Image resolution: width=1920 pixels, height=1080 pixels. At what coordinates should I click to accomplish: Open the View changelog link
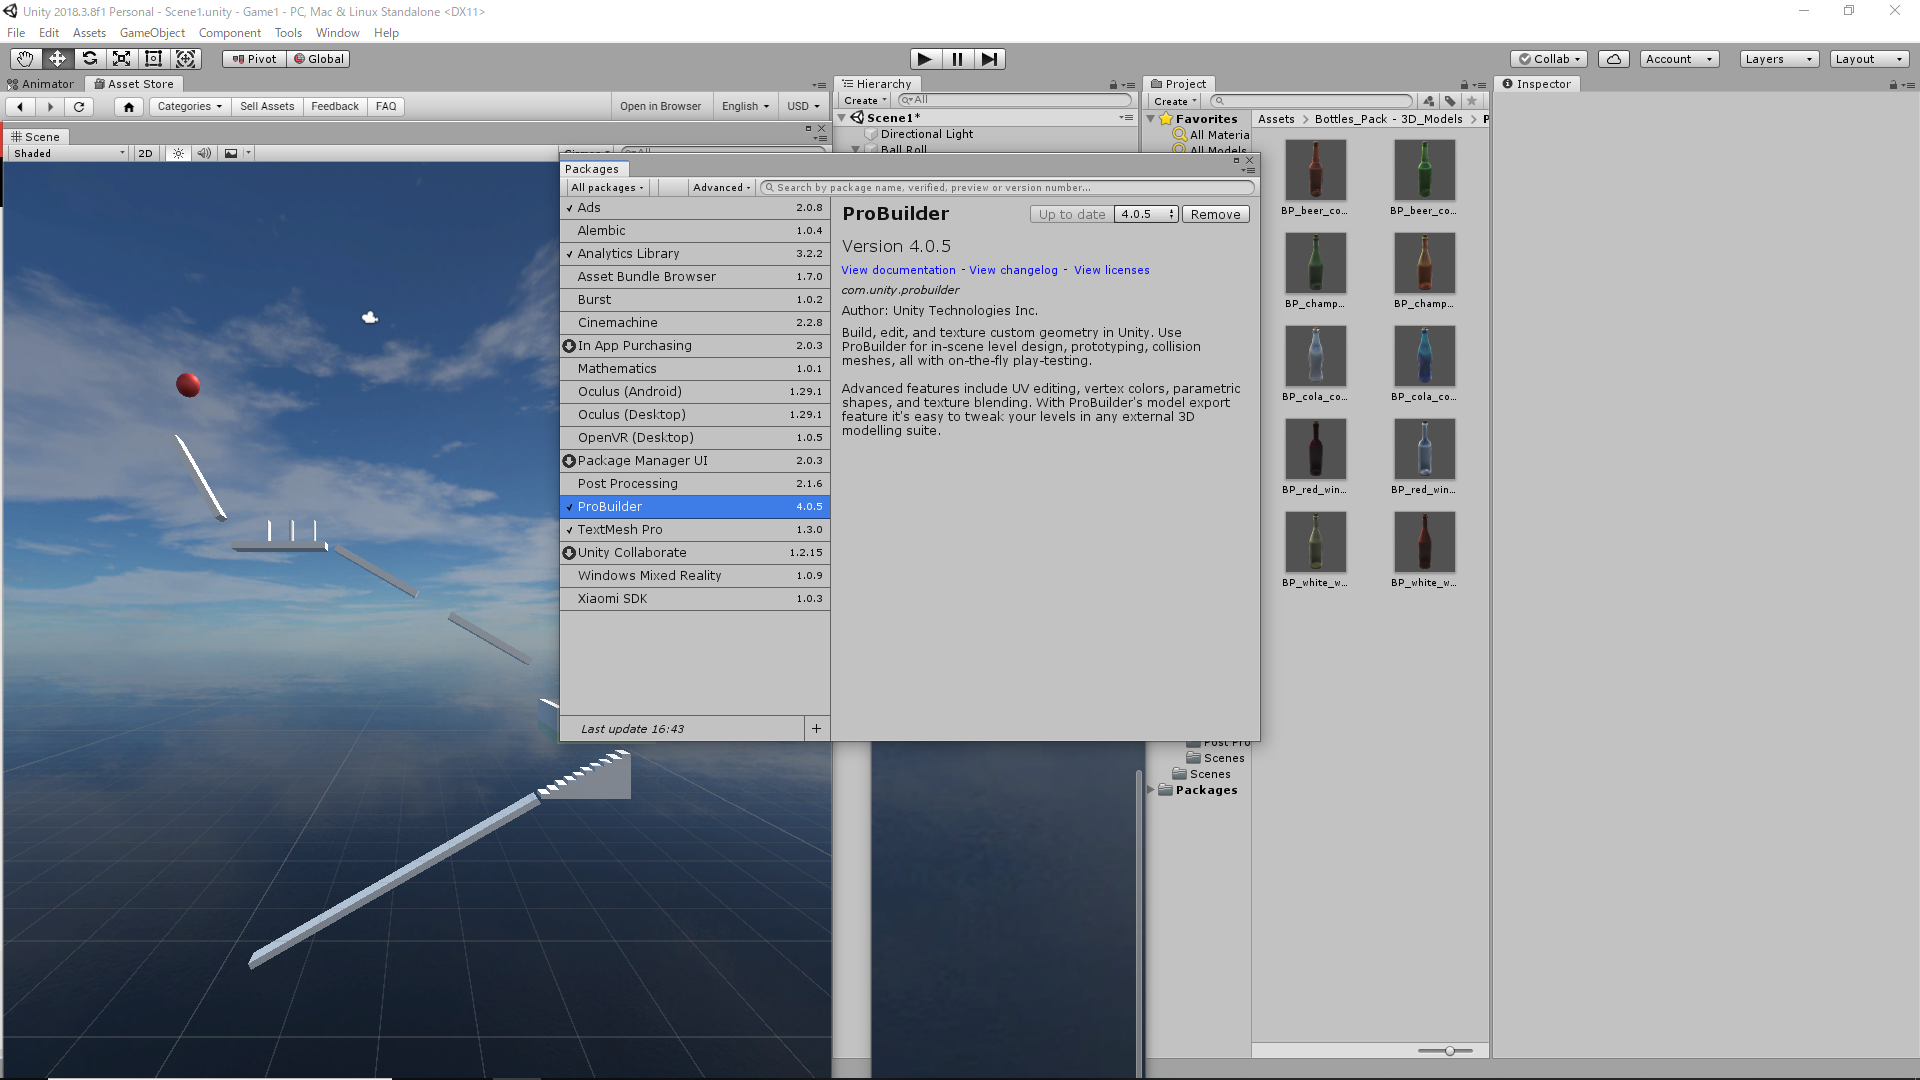(x=1013, y=270)
